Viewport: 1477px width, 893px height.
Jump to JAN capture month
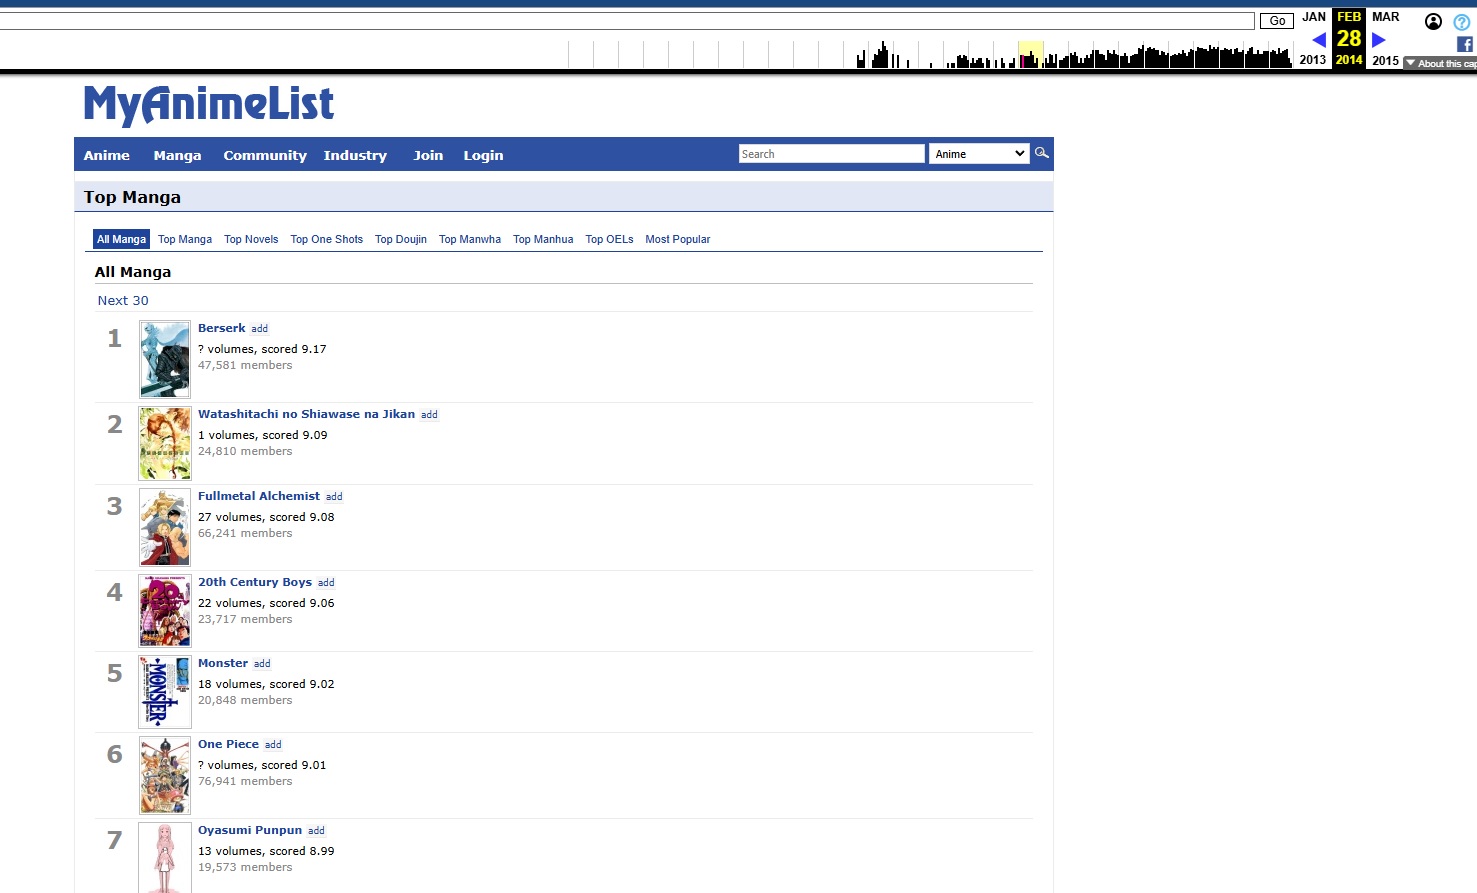click(1314, 17)
